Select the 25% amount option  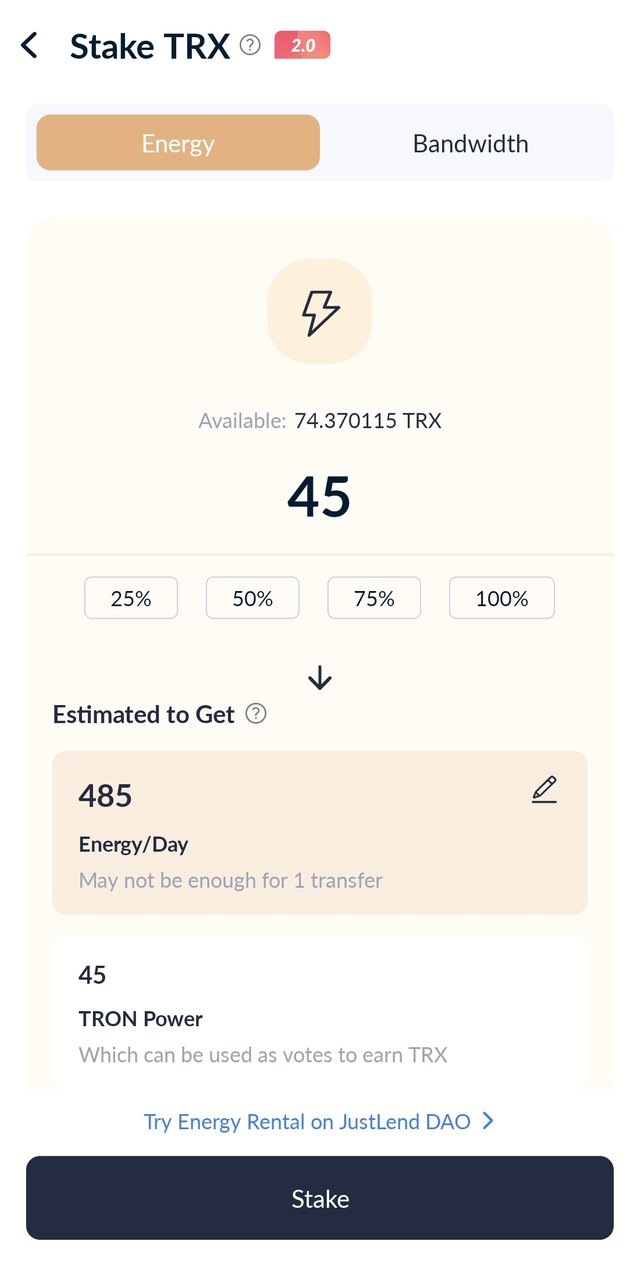tap(131, 598)
